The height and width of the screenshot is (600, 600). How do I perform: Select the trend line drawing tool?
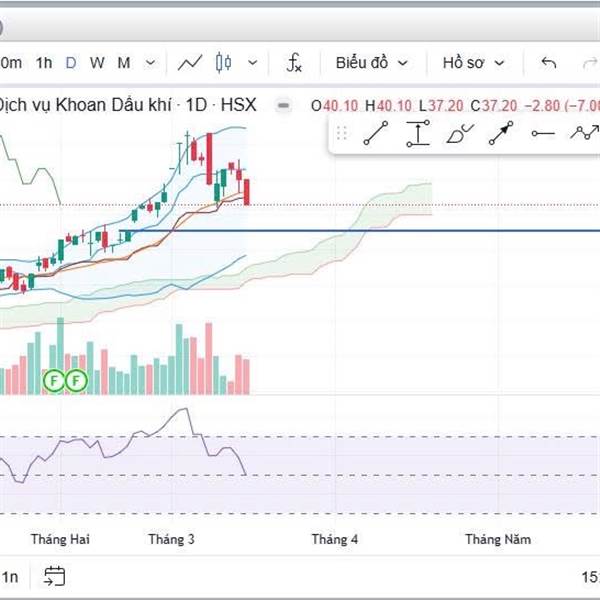tap(376, 133)
